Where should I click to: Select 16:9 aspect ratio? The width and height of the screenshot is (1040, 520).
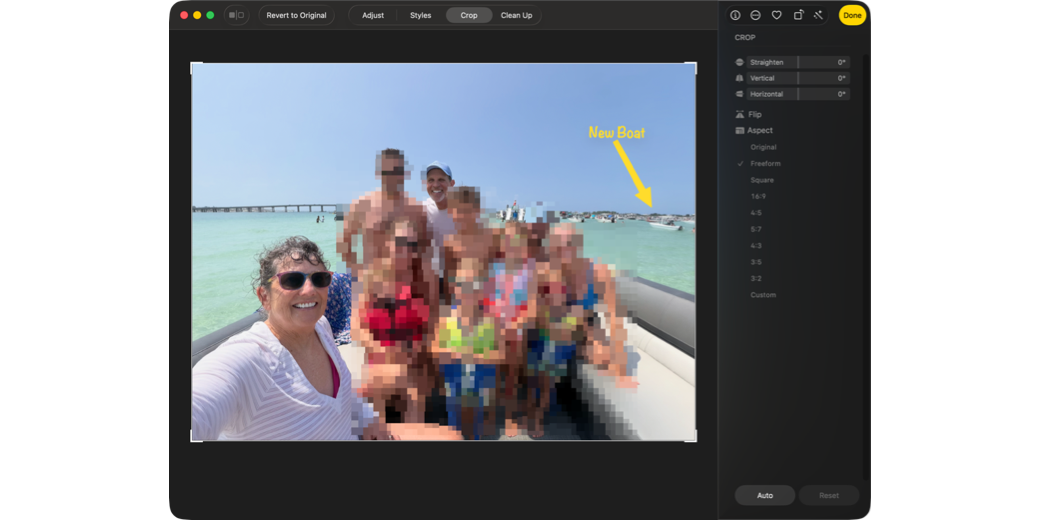click(758, 196)
